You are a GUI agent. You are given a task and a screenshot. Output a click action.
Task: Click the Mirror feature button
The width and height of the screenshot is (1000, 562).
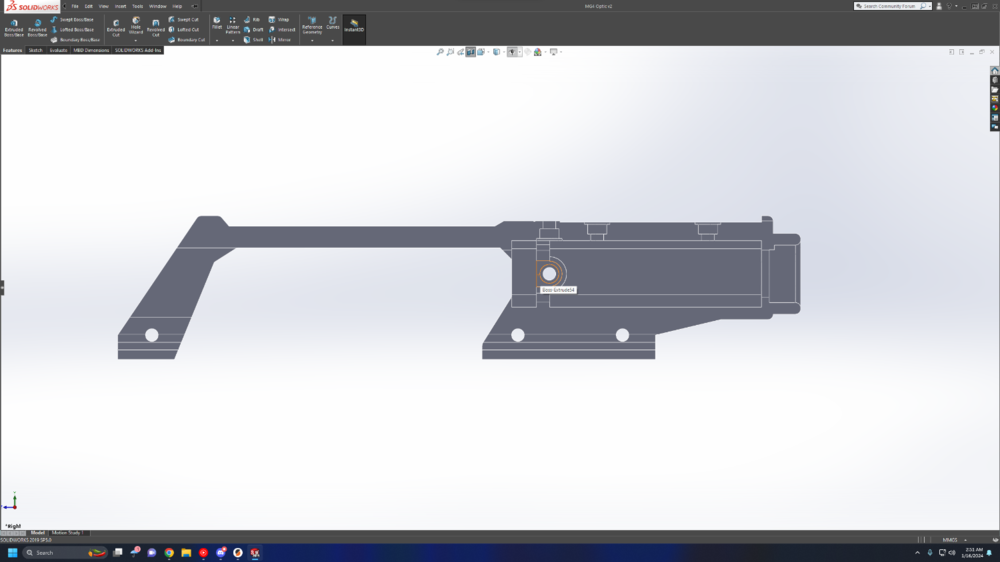[x=282, y=40]
